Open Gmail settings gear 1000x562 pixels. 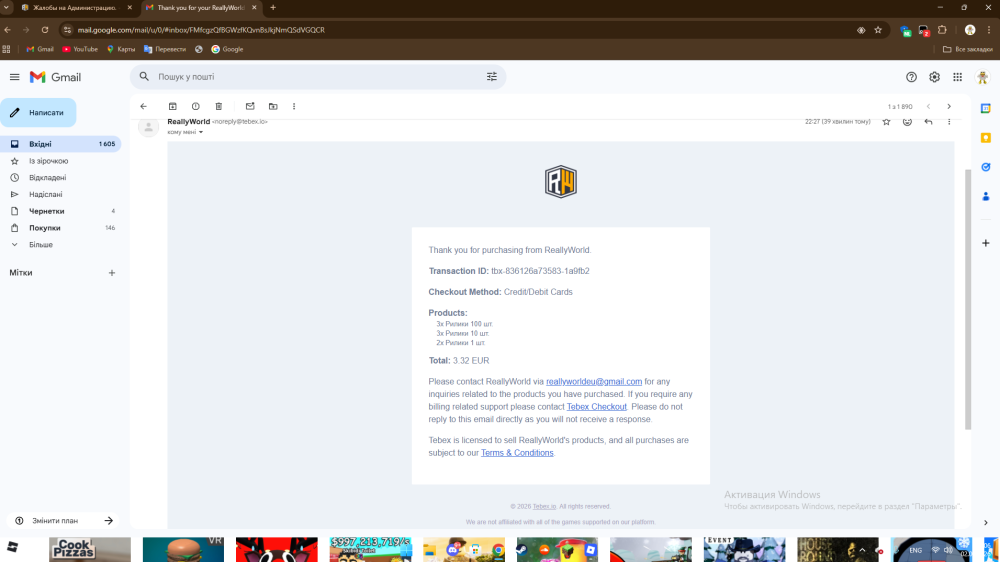point(934,77)
